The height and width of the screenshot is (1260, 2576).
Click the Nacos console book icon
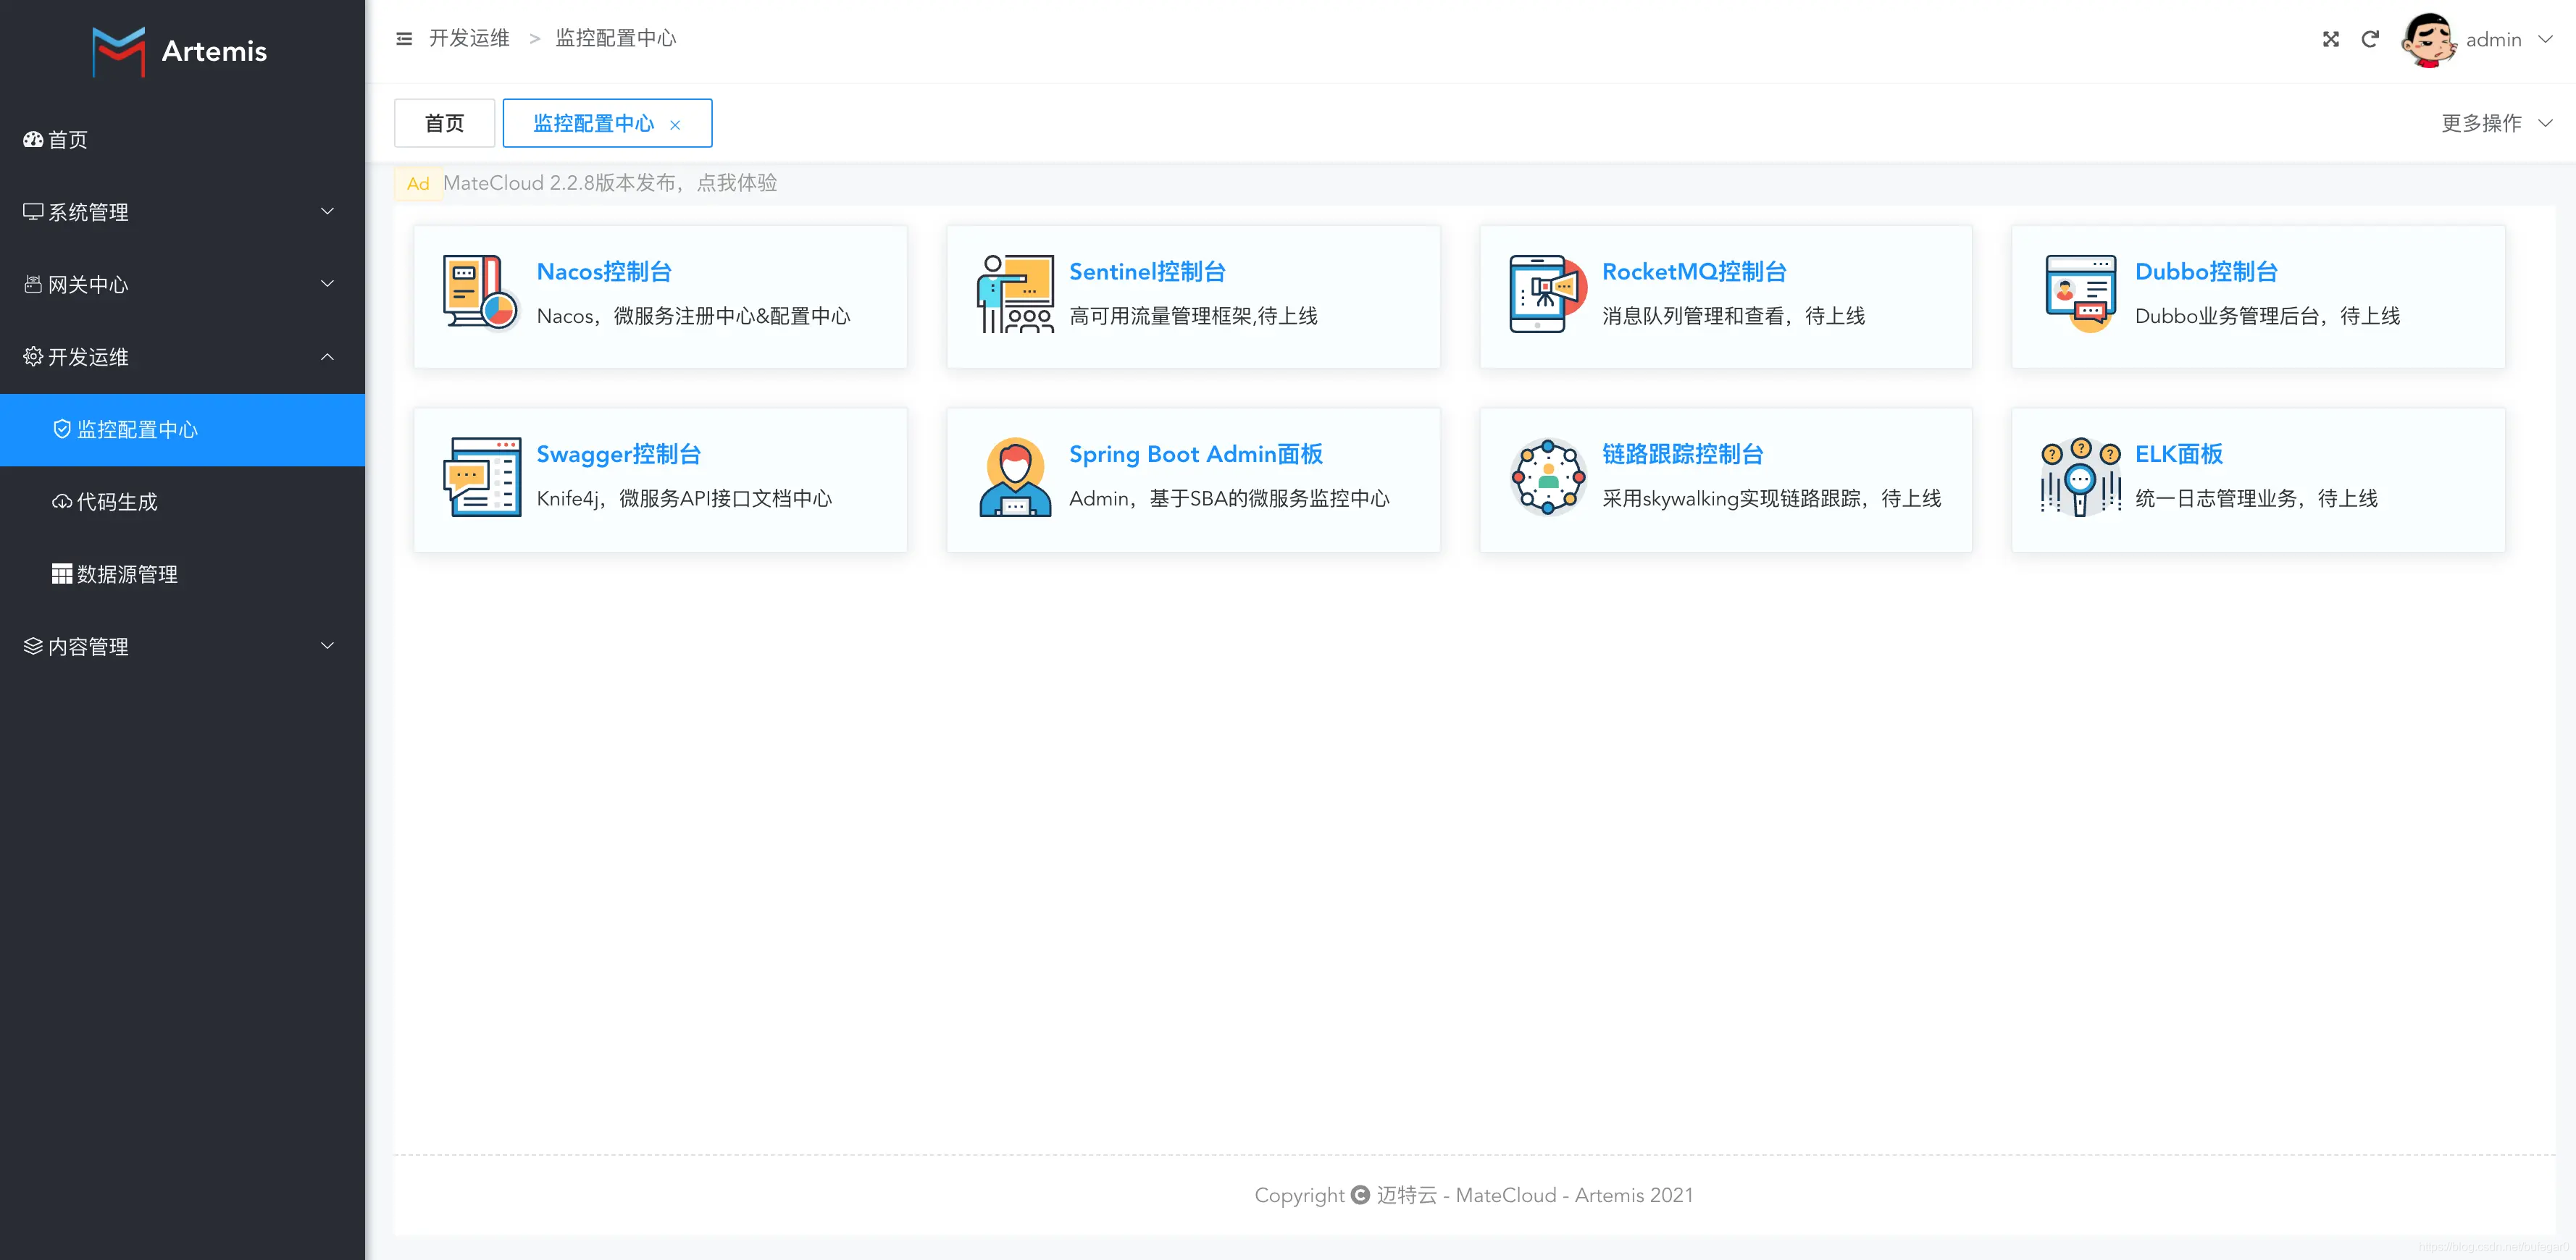(480, 292)
